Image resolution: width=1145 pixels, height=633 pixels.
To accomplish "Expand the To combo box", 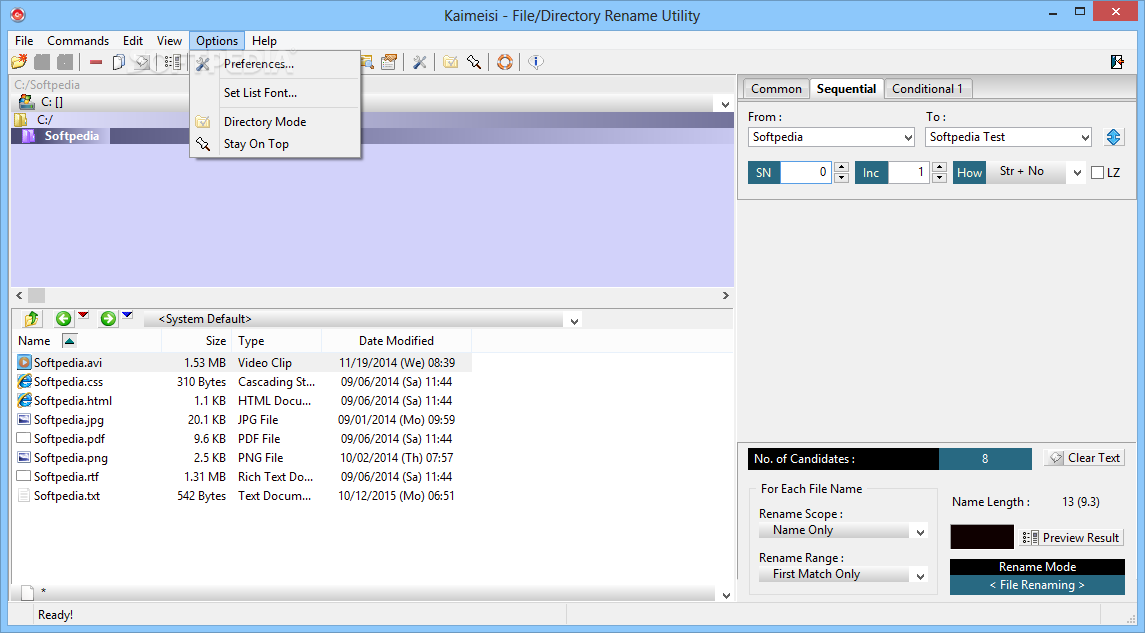I will [x=1085, y=137].
